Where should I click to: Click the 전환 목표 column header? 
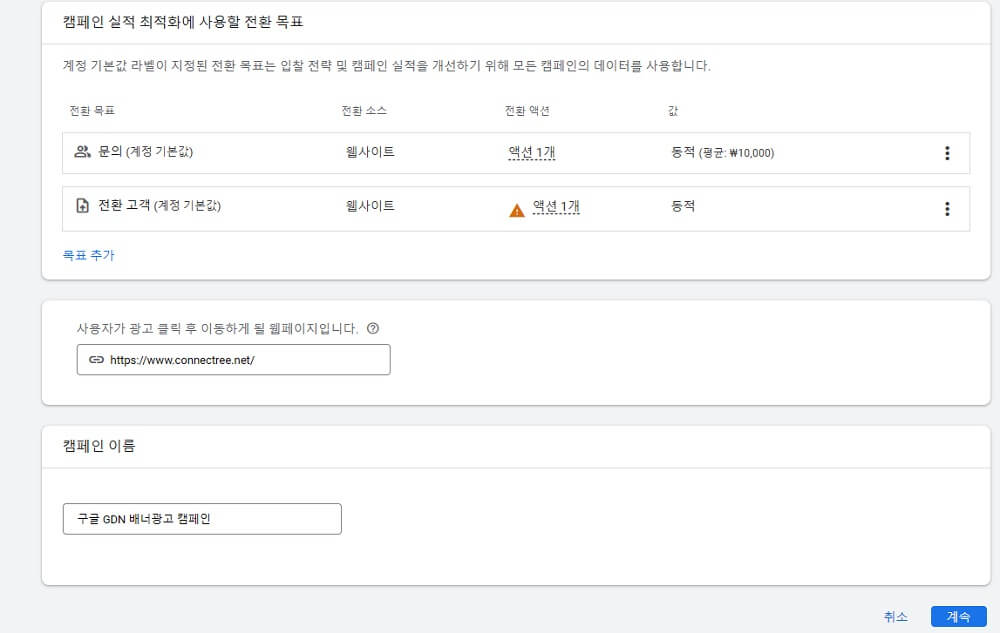92,110
